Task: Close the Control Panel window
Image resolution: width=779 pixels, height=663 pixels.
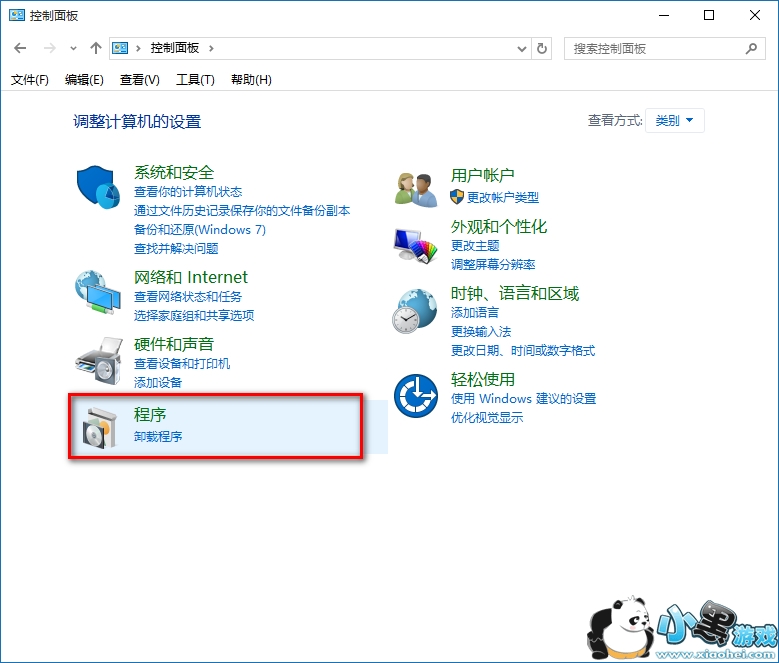Action: pyautogui.click(x=755, y=15)
